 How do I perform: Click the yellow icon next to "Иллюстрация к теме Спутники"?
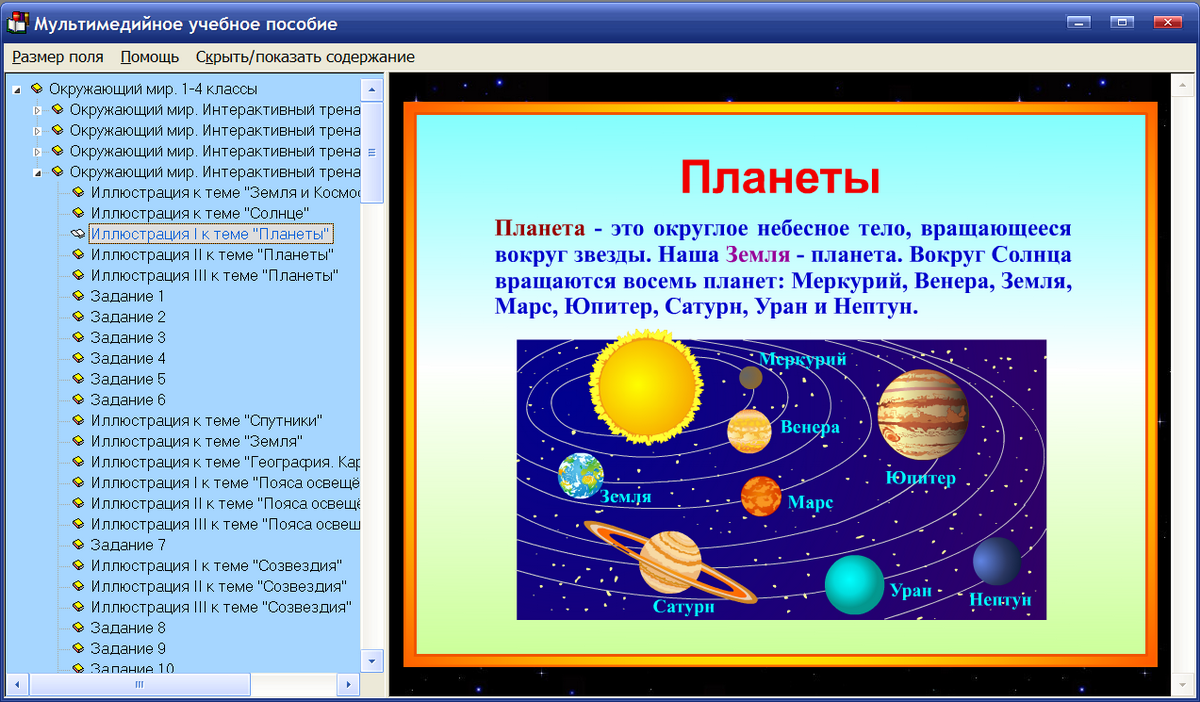tap(78, 420)
